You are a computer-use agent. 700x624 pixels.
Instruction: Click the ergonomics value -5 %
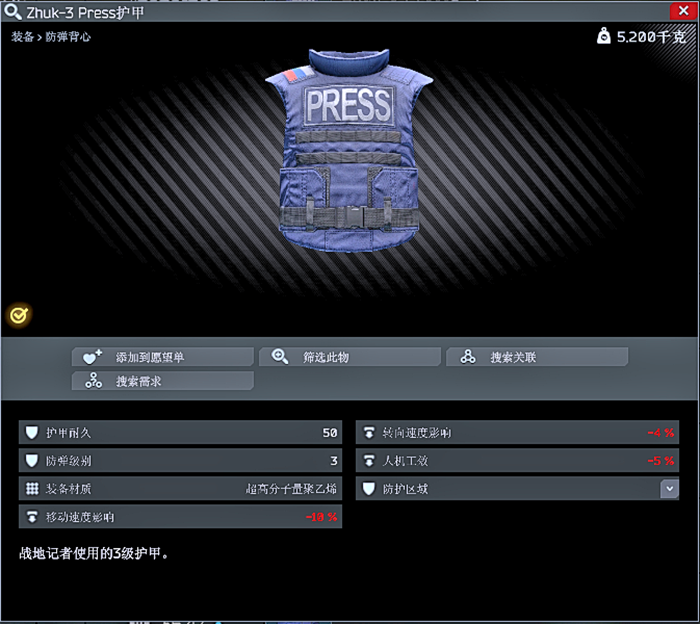(x=661, y=461)
